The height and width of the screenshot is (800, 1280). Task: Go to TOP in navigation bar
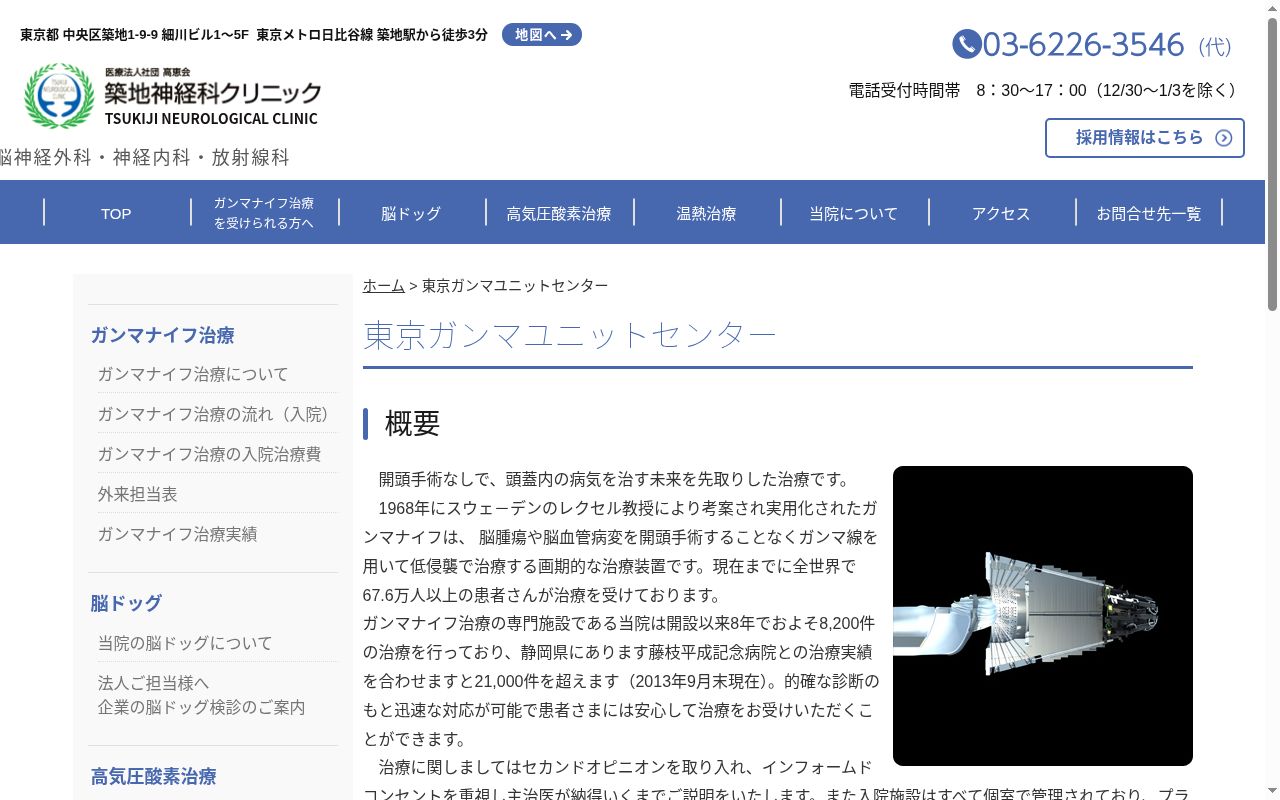pyautogui.click(x=116, y=213)
